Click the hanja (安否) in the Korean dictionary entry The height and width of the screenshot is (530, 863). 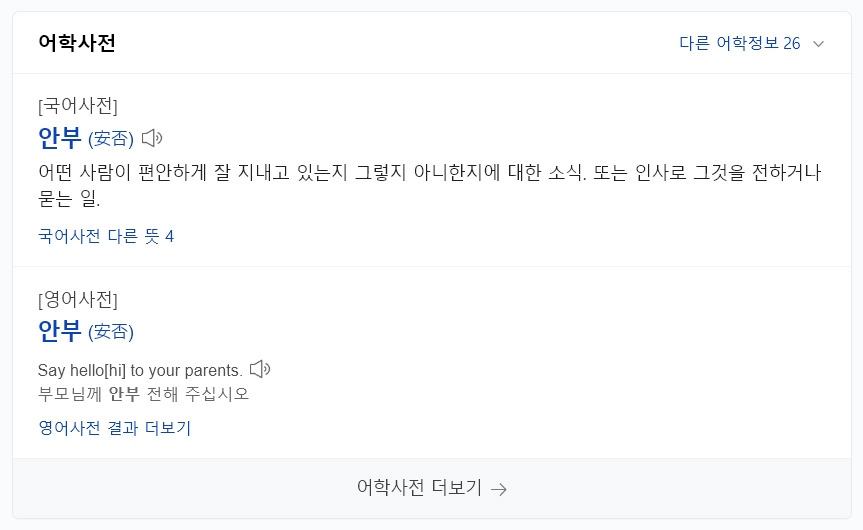click(x=111, y=139)
